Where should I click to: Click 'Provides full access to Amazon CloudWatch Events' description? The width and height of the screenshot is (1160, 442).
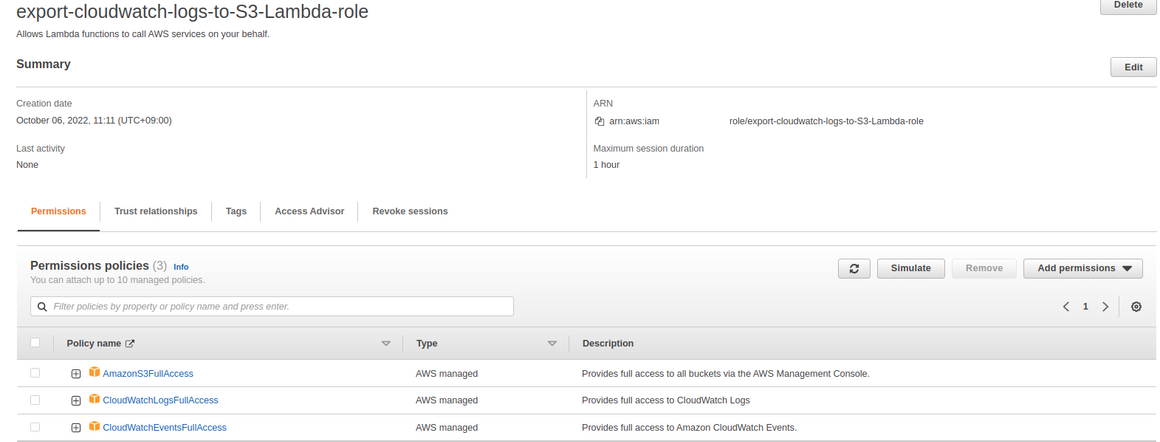click(689, 428)
